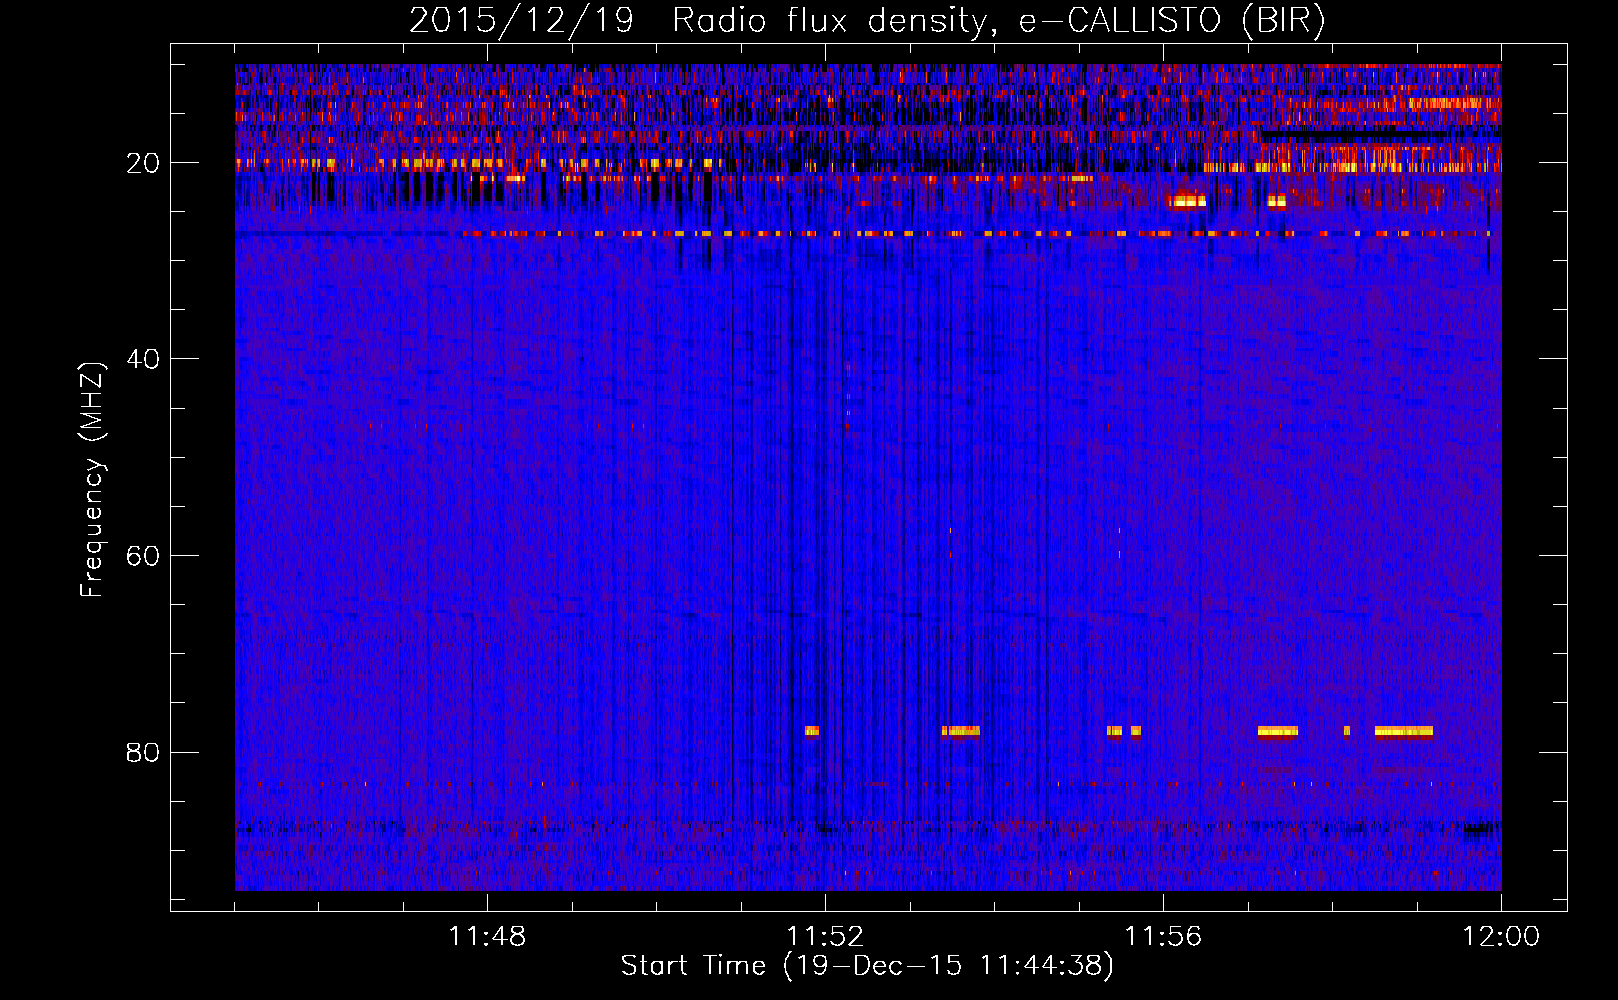Click the 80 MHz frequency tick label
1618x1000 pixels.
tap(143, 752)
